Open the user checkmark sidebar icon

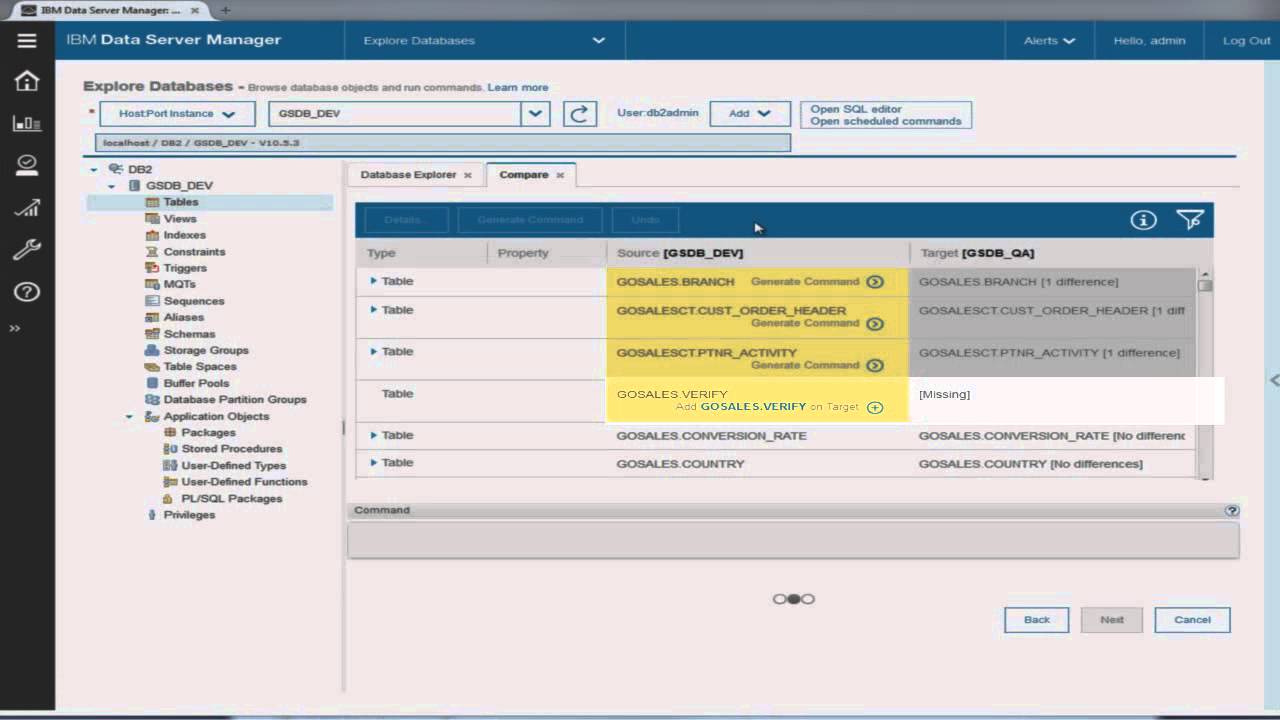coord(27,166)
